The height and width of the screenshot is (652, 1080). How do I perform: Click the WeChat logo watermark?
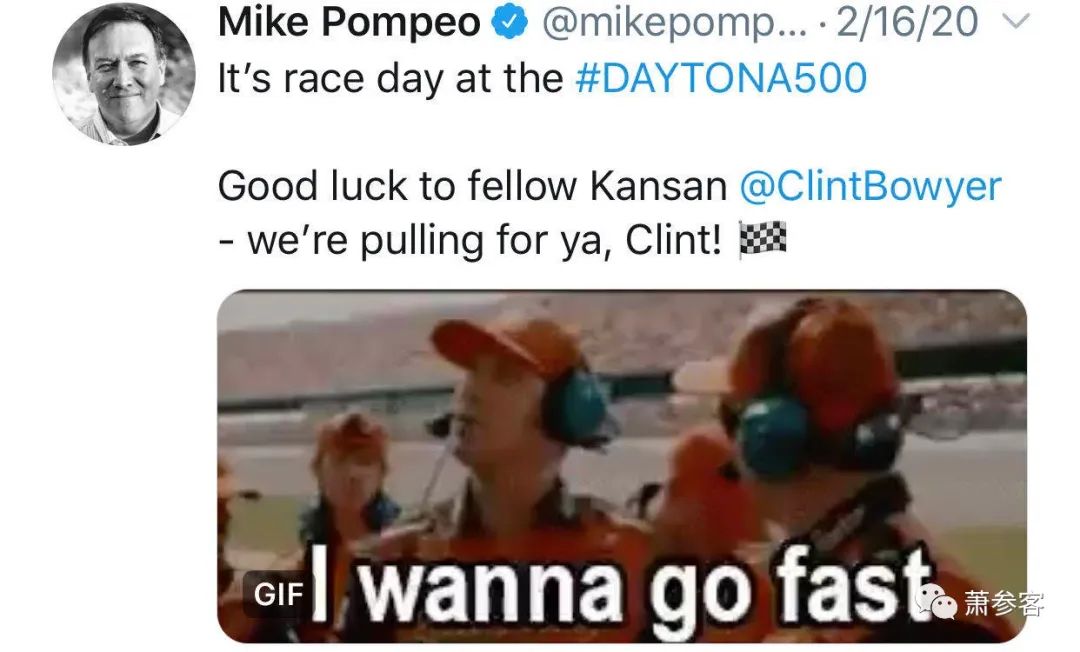coord(935,602)
